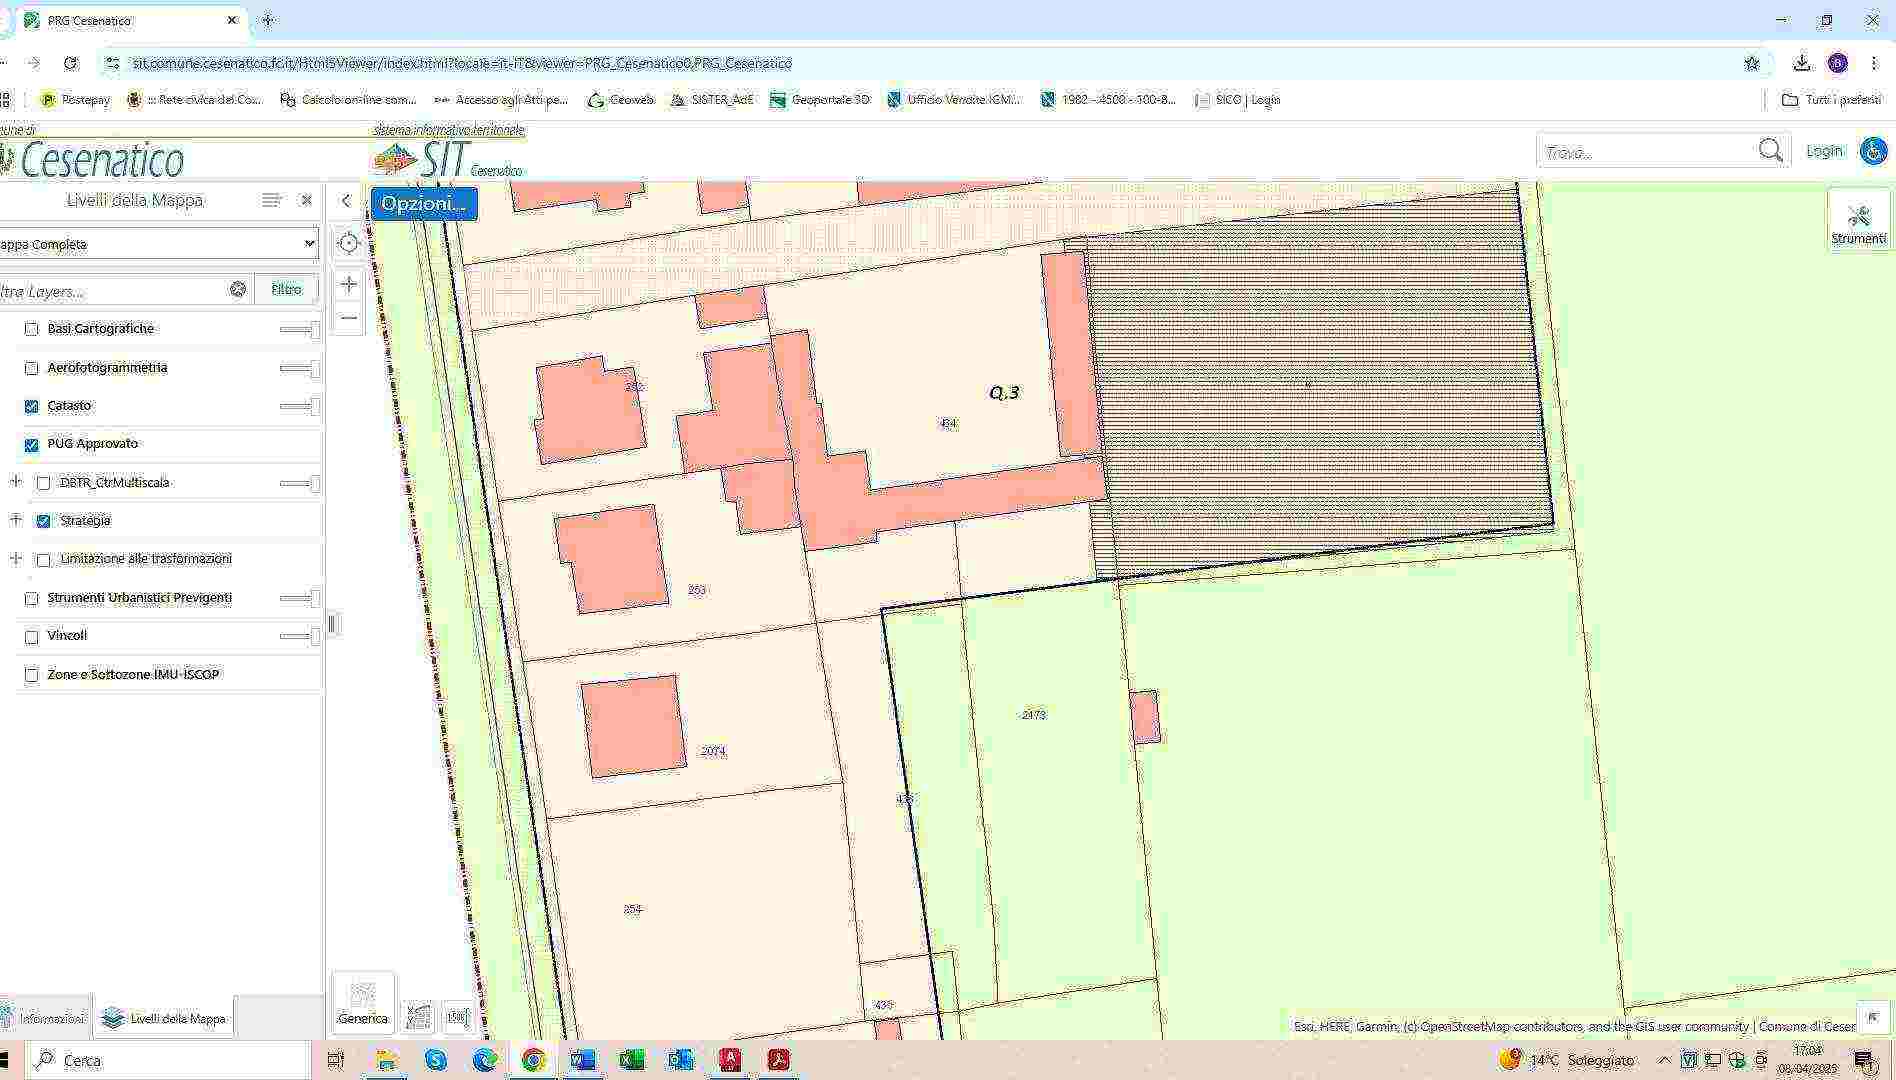
Task: Open the Livelli della Mappa panel menu
Action: click(x=271, y=200)
